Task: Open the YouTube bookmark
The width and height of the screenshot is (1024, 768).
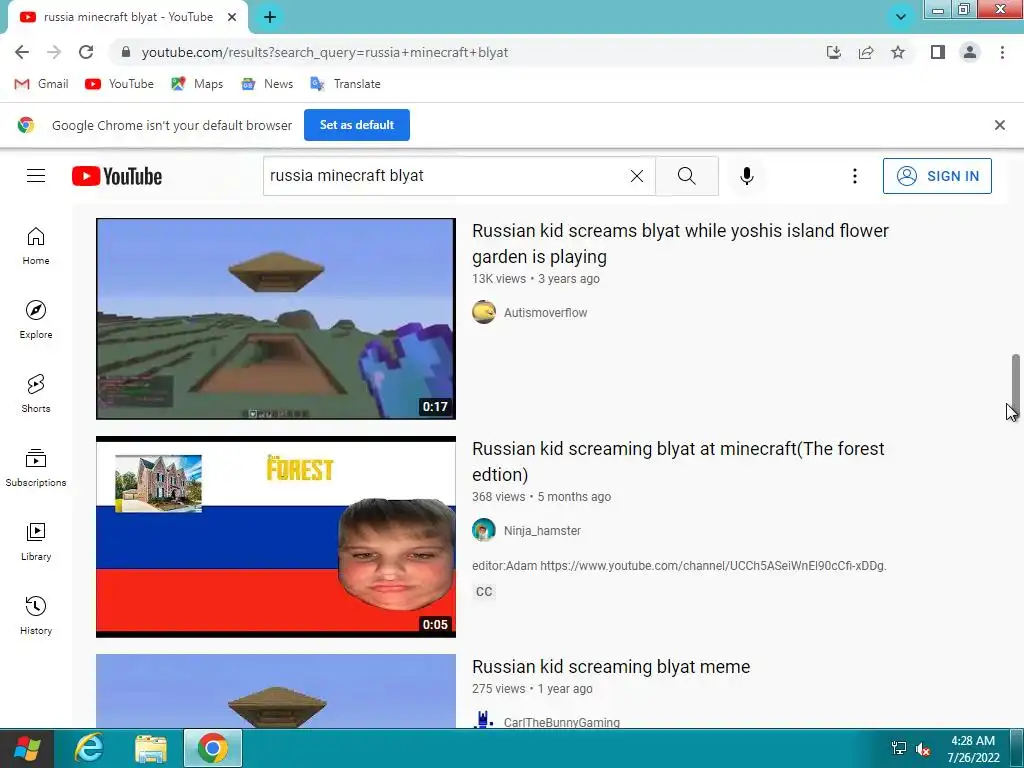Action: coord(120,84)
